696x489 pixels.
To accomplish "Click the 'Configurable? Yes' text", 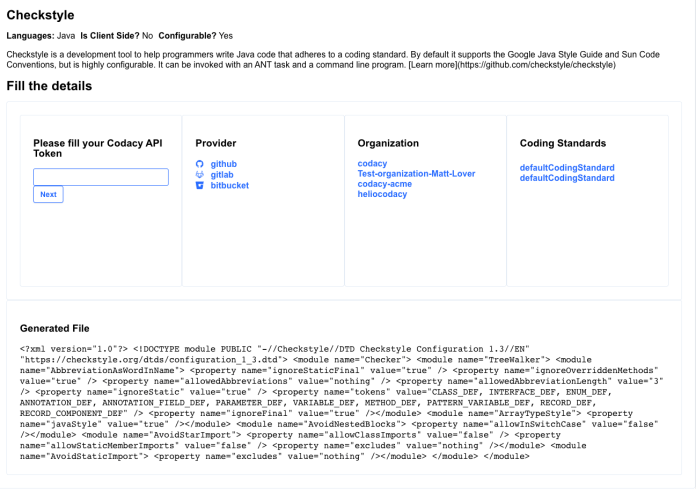I will click(x=195, y=36).
